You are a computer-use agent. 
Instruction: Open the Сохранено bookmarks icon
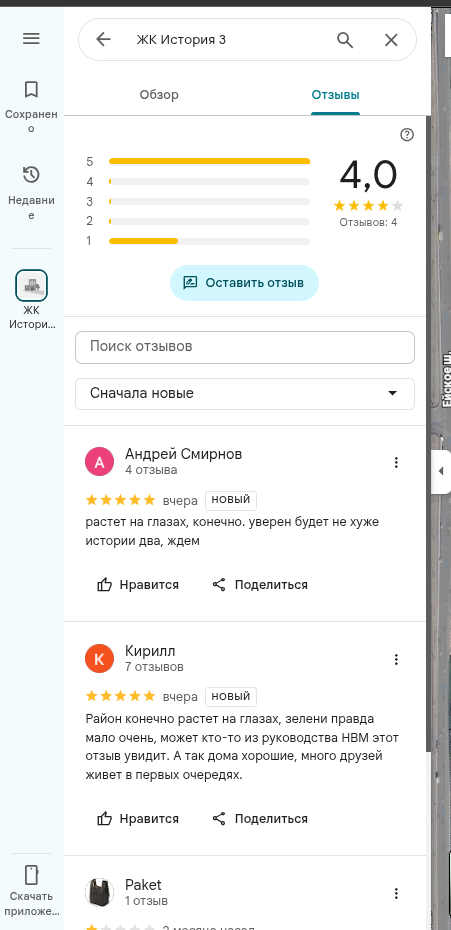(x=31, y=90)
